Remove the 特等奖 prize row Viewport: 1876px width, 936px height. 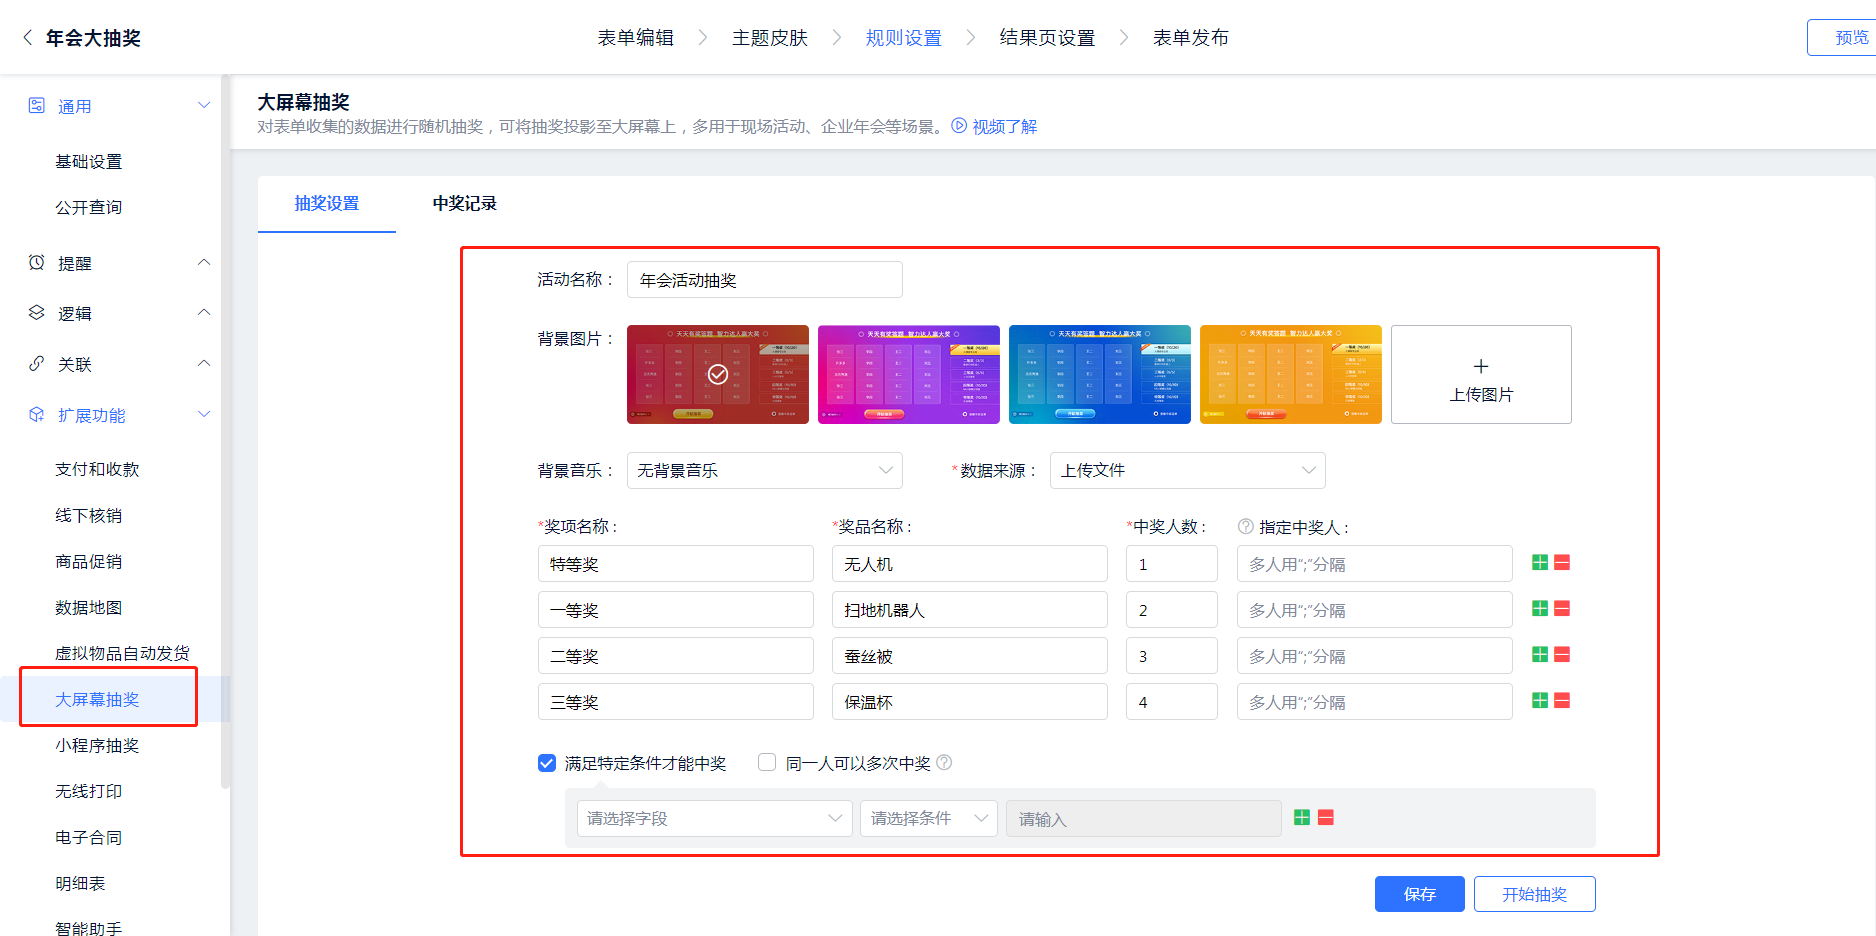tap(1562, 563)
